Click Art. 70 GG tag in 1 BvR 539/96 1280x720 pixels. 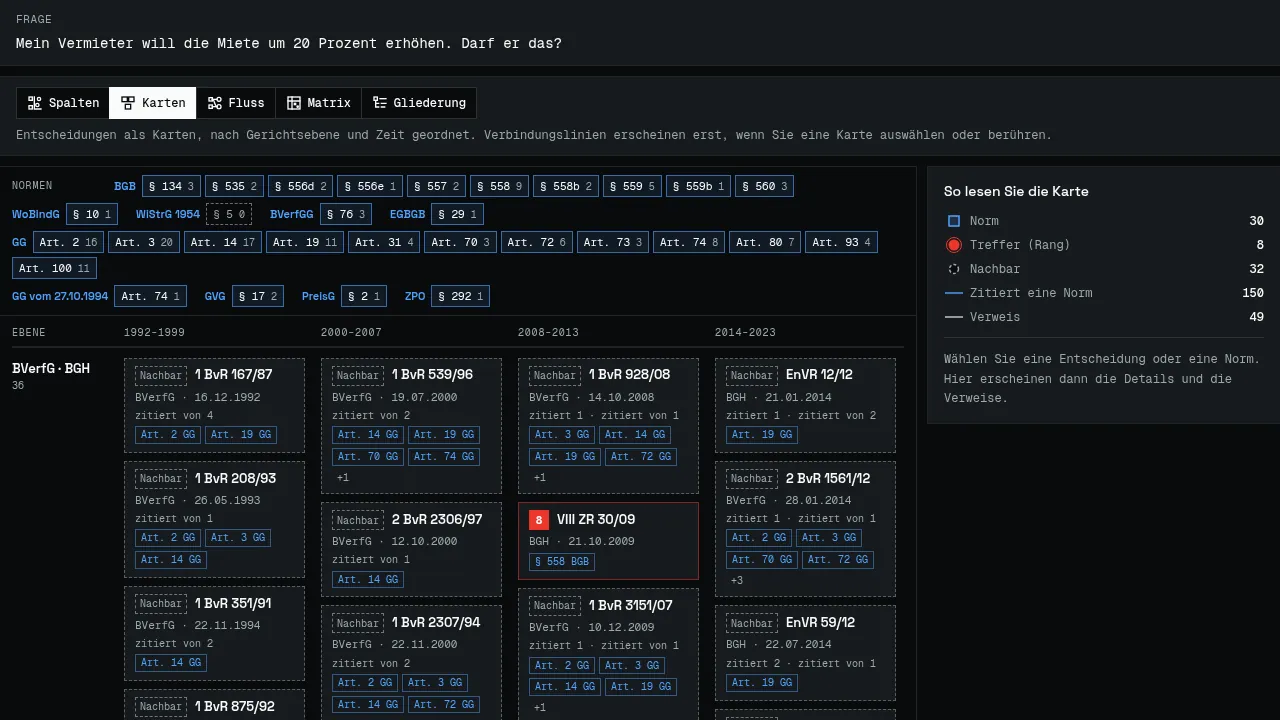click(x=367, y=457)
